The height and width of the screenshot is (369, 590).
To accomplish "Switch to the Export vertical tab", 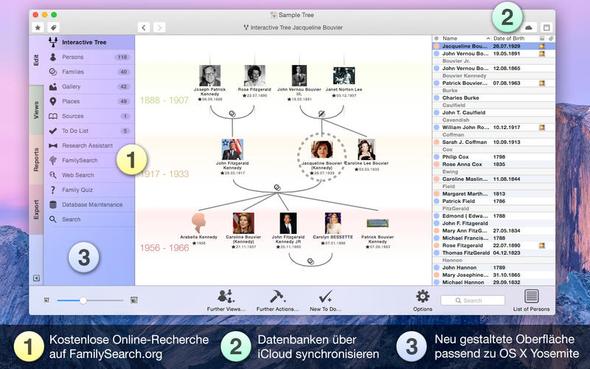I will pos(36,209).
